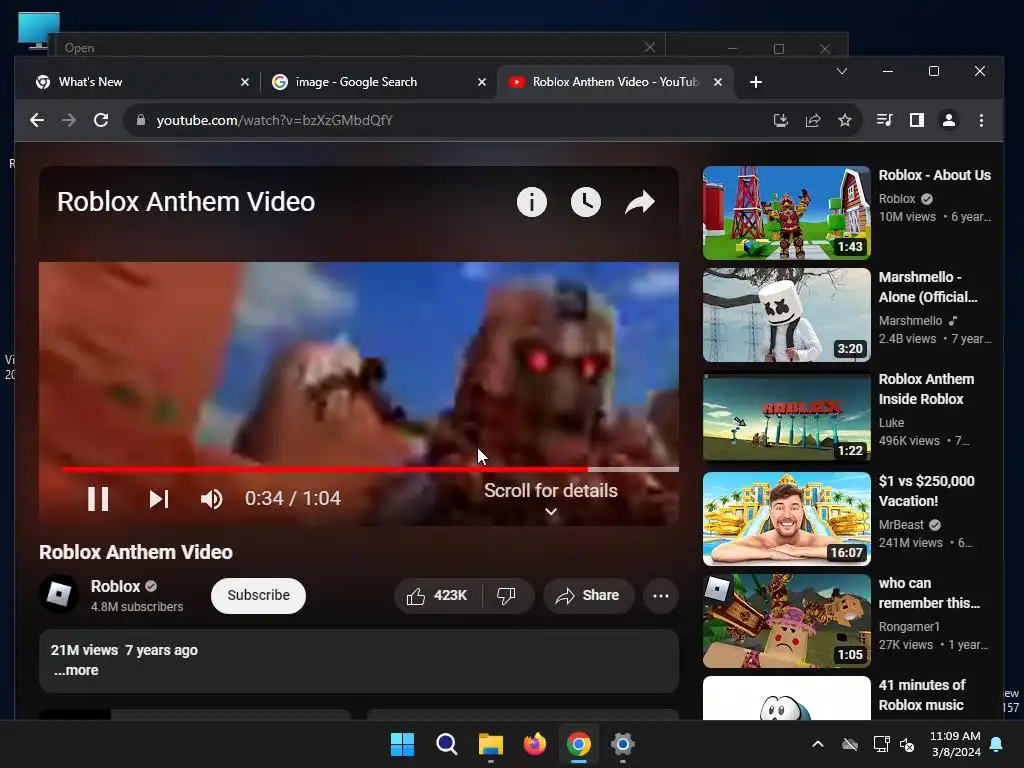Viewport: 1024px width, 768px height.
Task: Expand the description with ...more
Action: coord(76,671)
